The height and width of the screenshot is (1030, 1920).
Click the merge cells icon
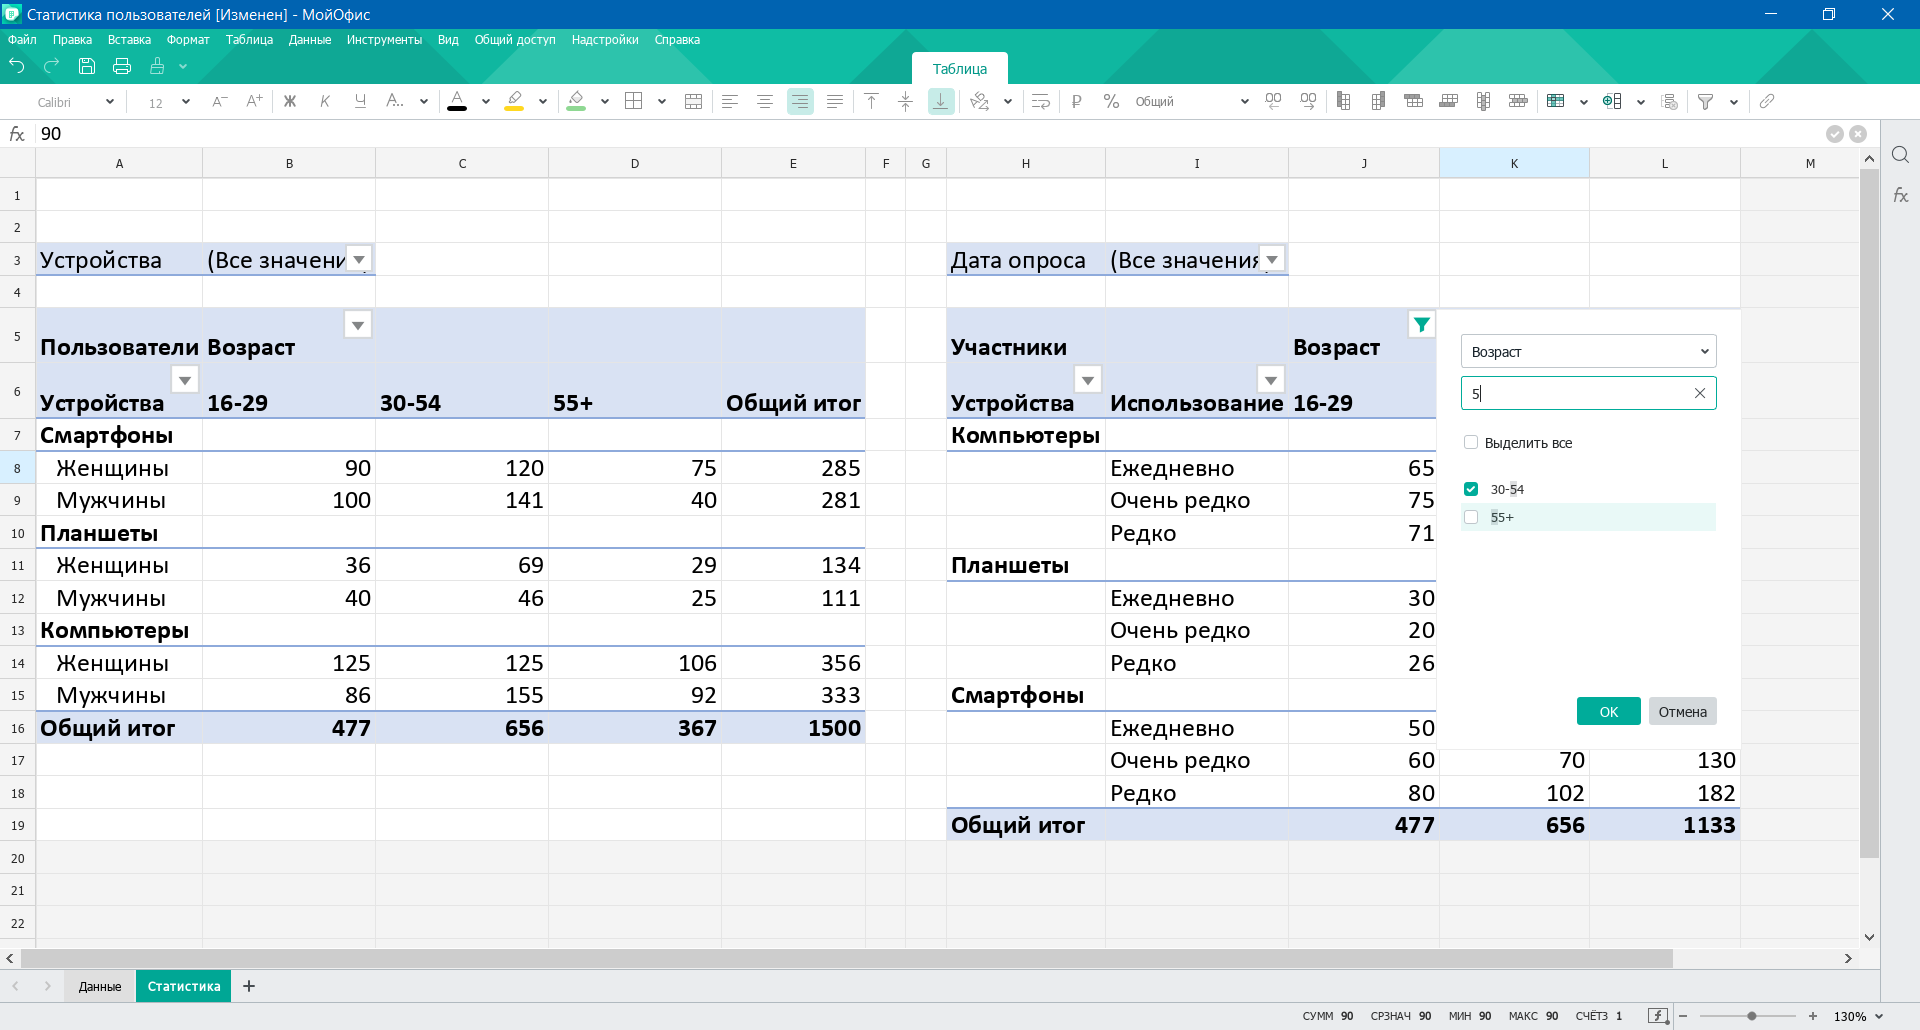(693, 101)
